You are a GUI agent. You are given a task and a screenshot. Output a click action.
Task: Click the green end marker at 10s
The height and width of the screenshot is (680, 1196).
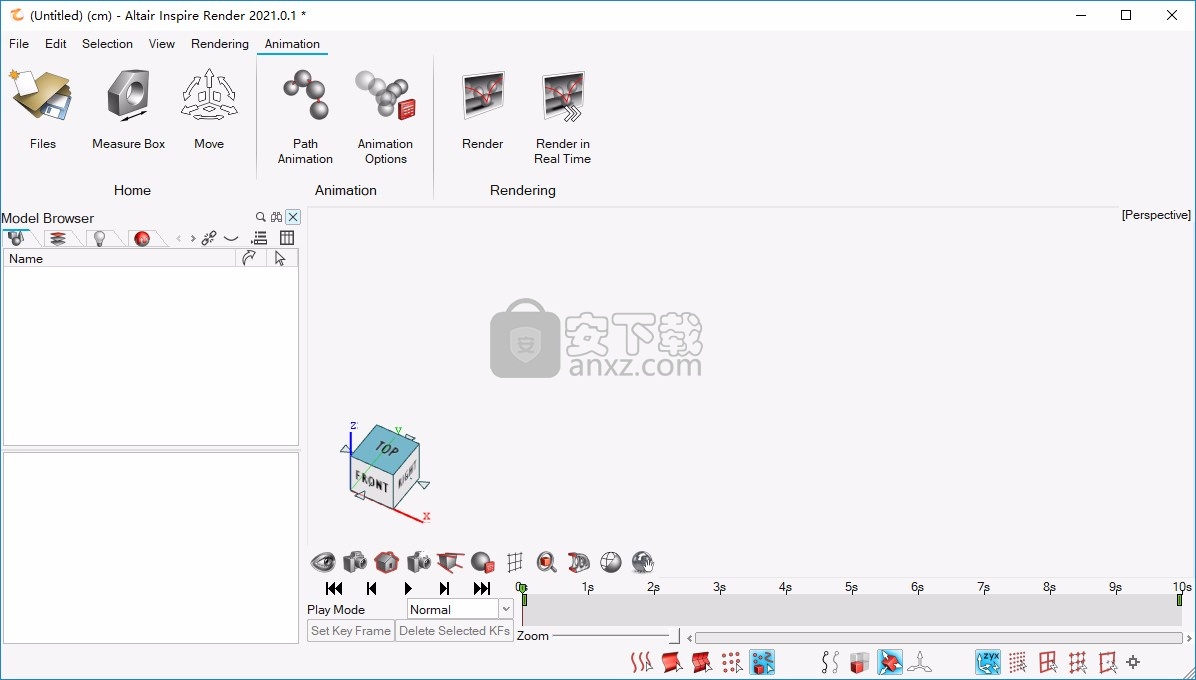pyautogui.click(x=1179, y=599)
